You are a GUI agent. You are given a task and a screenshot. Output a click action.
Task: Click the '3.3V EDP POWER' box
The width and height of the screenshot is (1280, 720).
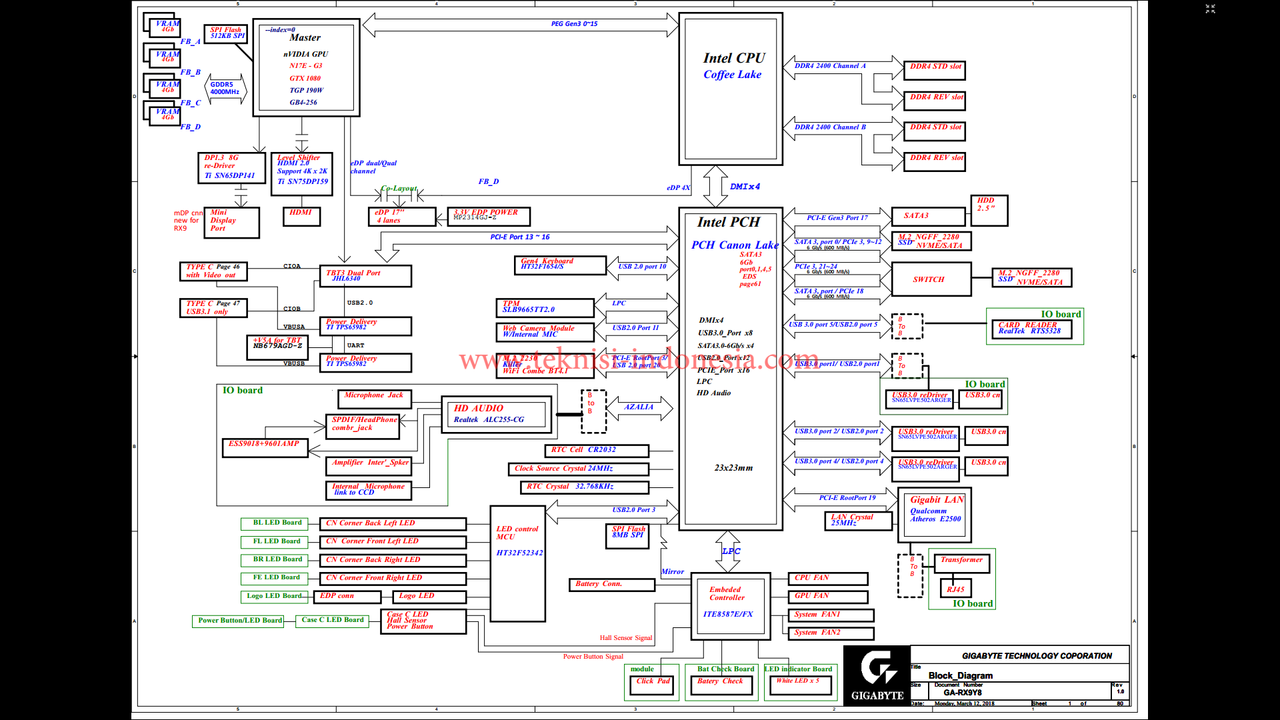(x=489, y=216)
